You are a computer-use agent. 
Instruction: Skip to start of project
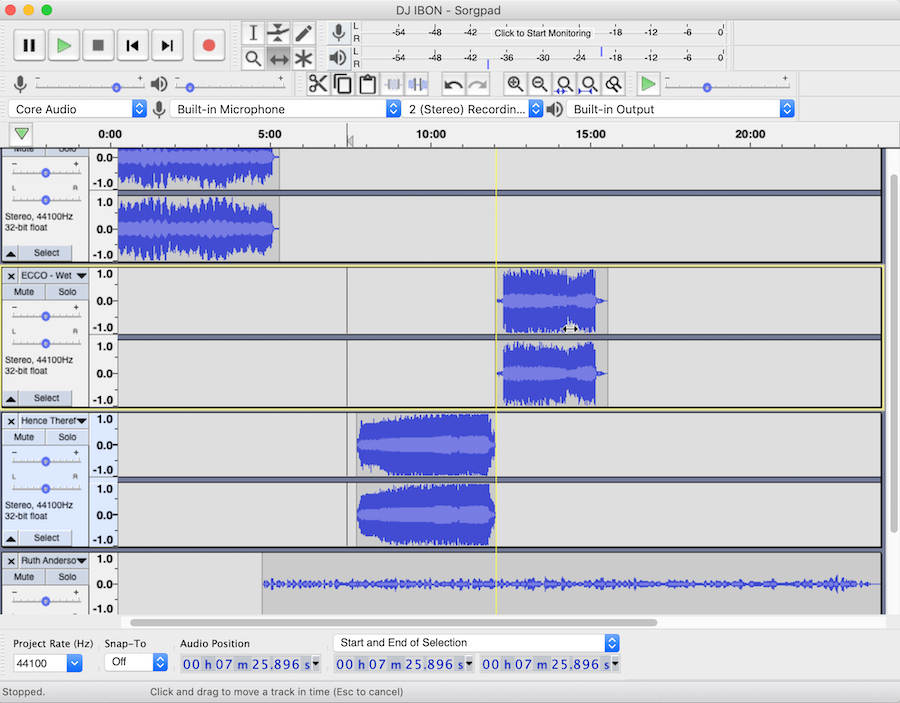pos(133,45)
